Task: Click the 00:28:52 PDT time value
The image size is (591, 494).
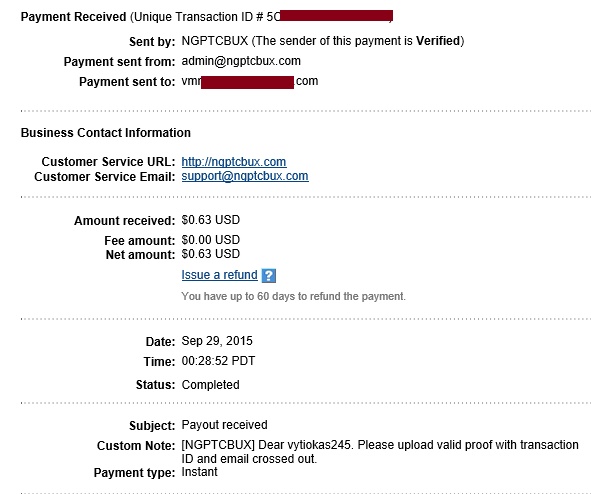Action: pos(218,361)
